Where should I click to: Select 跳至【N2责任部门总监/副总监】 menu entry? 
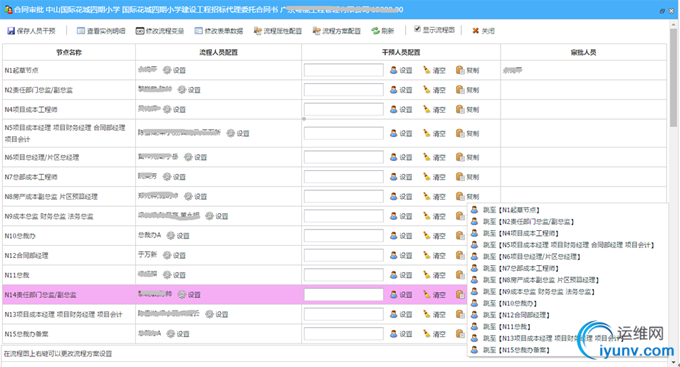[x=529, y=222]
